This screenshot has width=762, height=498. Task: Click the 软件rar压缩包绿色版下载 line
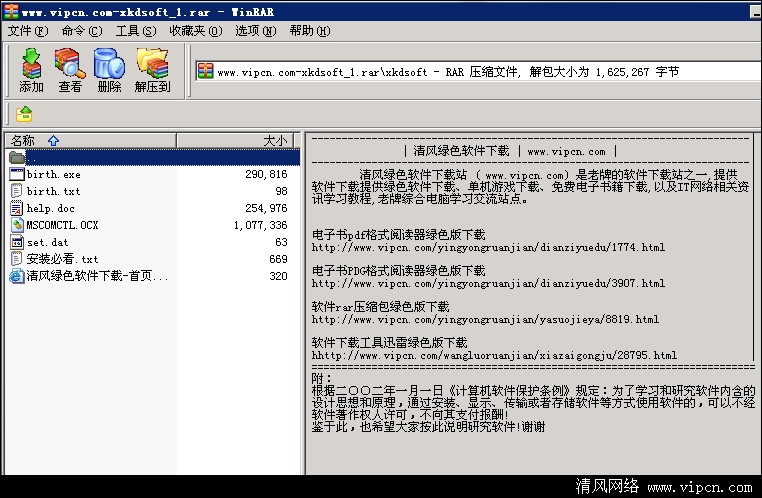[x=381, y=307]
